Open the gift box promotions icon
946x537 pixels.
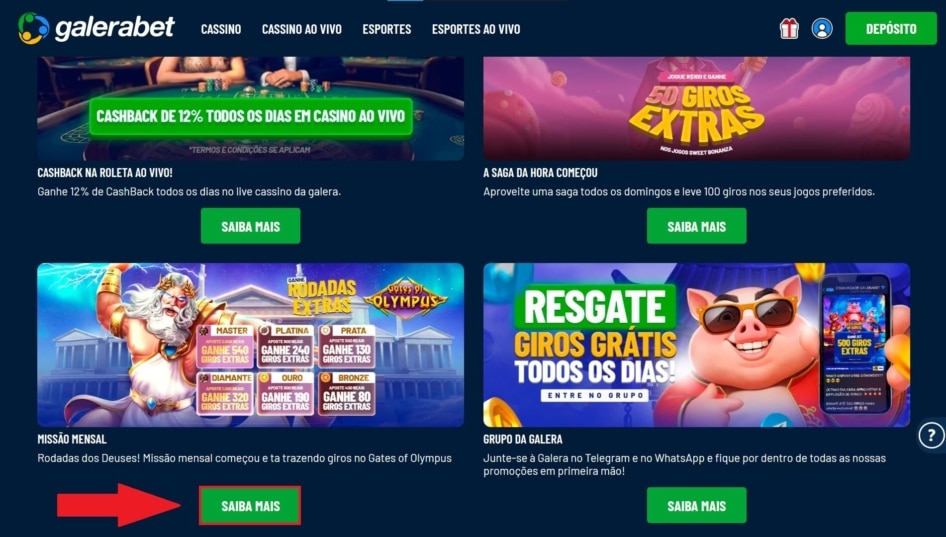(789, 28)
